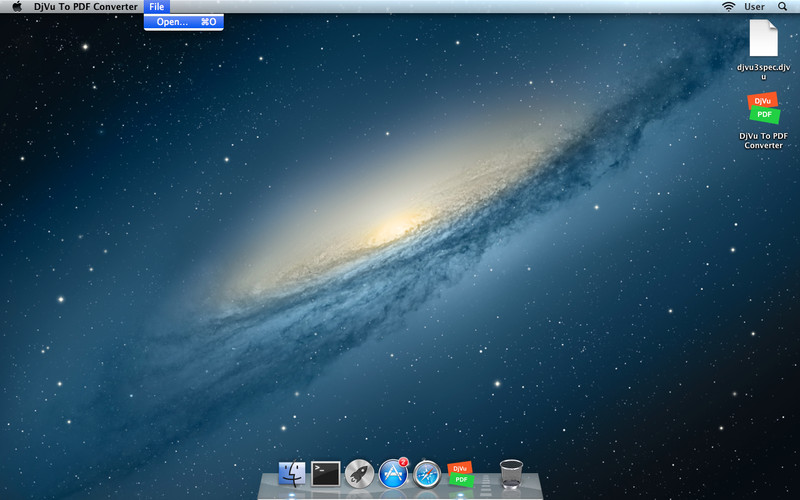Click the DjVu To PDF Converter desktop label
800x500 pixels.
(x=763, y=140)
